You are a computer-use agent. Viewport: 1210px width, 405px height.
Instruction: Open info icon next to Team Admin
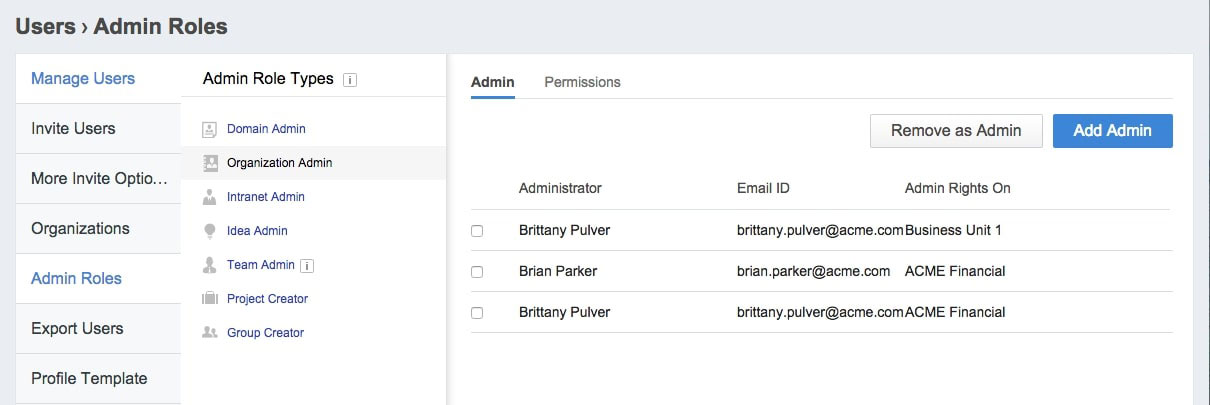coord(308,266)
